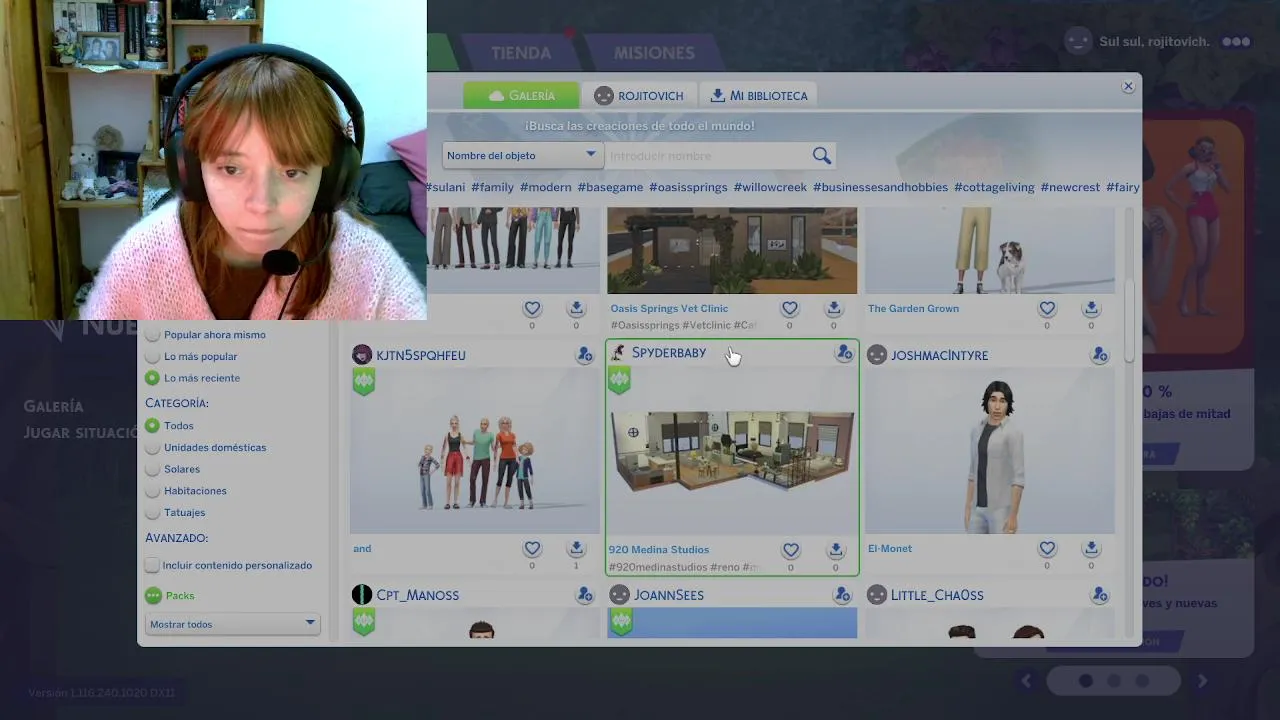Open the Oasis Springs Vet Clinic thumbnail

tap(732, 250)
